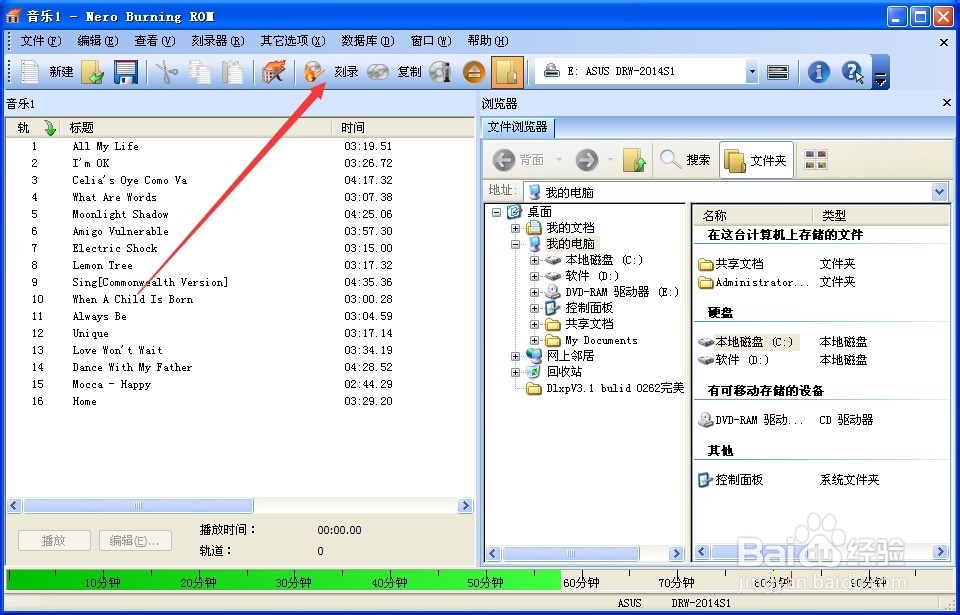Image resolution: width=960 pixels, height=615 pixels.
Task: Launch the Nero Express icon with the flame
Action: point(273,72)
